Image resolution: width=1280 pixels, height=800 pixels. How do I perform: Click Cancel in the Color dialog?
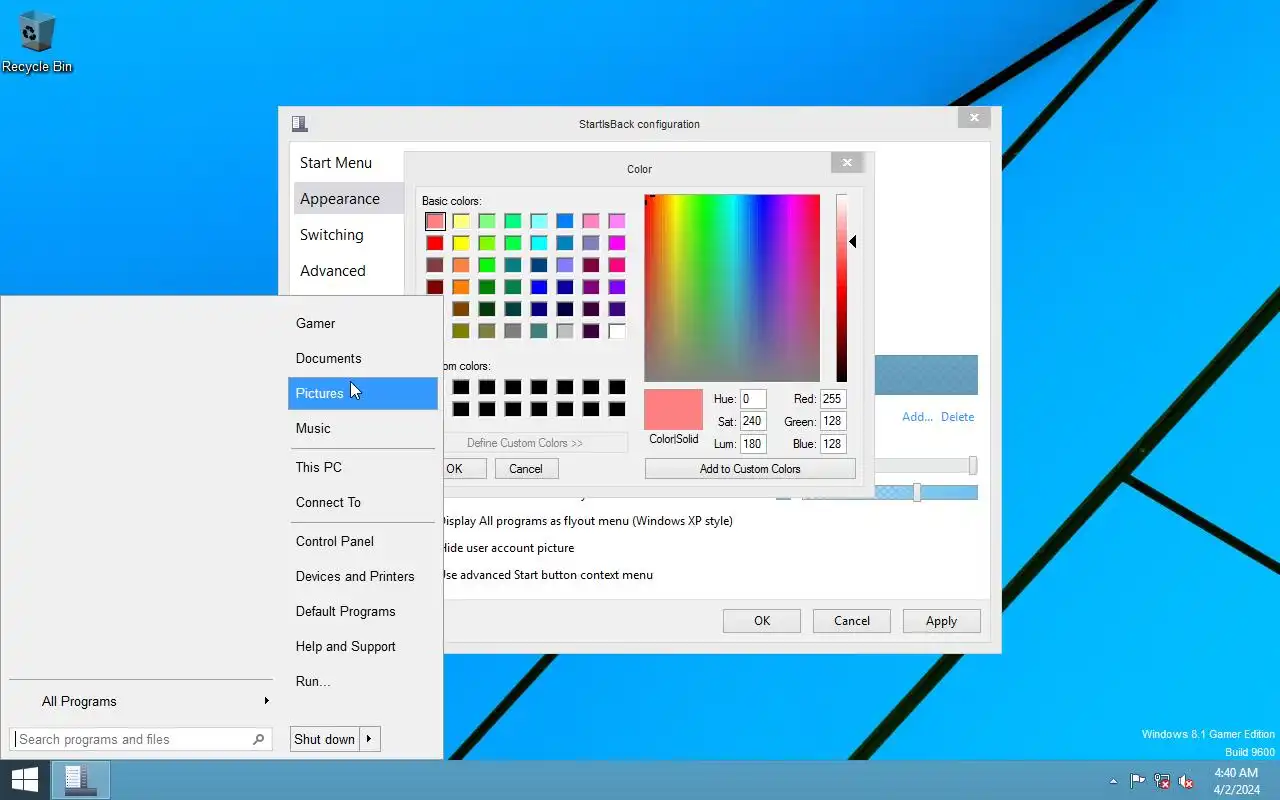tap(525, 469)
